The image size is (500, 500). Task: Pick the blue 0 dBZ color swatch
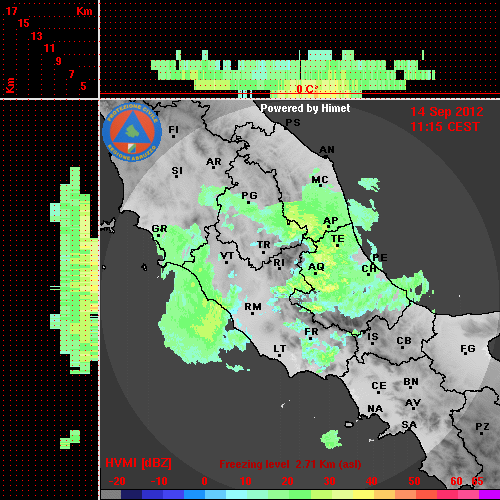pyautogui.click(x=195, y=494)
